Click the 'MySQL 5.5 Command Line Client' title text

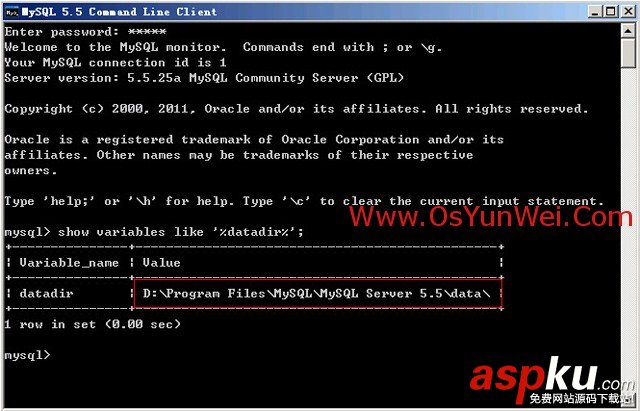coord(119,12)
